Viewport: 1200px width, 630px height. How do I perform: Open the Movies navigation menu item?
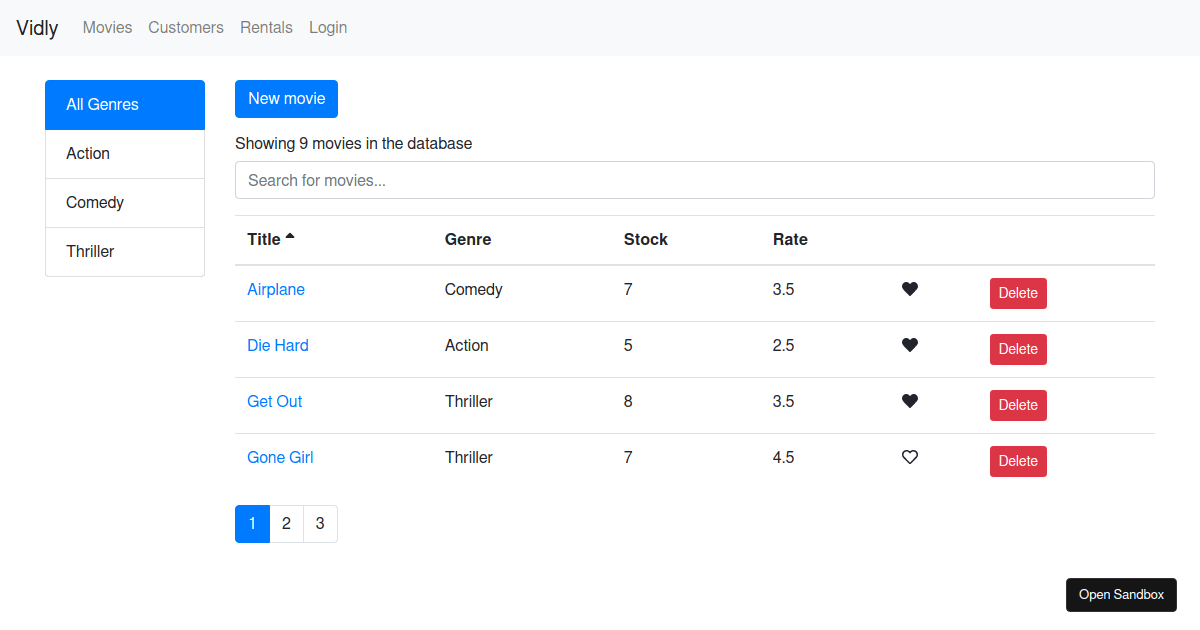pos(107,27)
